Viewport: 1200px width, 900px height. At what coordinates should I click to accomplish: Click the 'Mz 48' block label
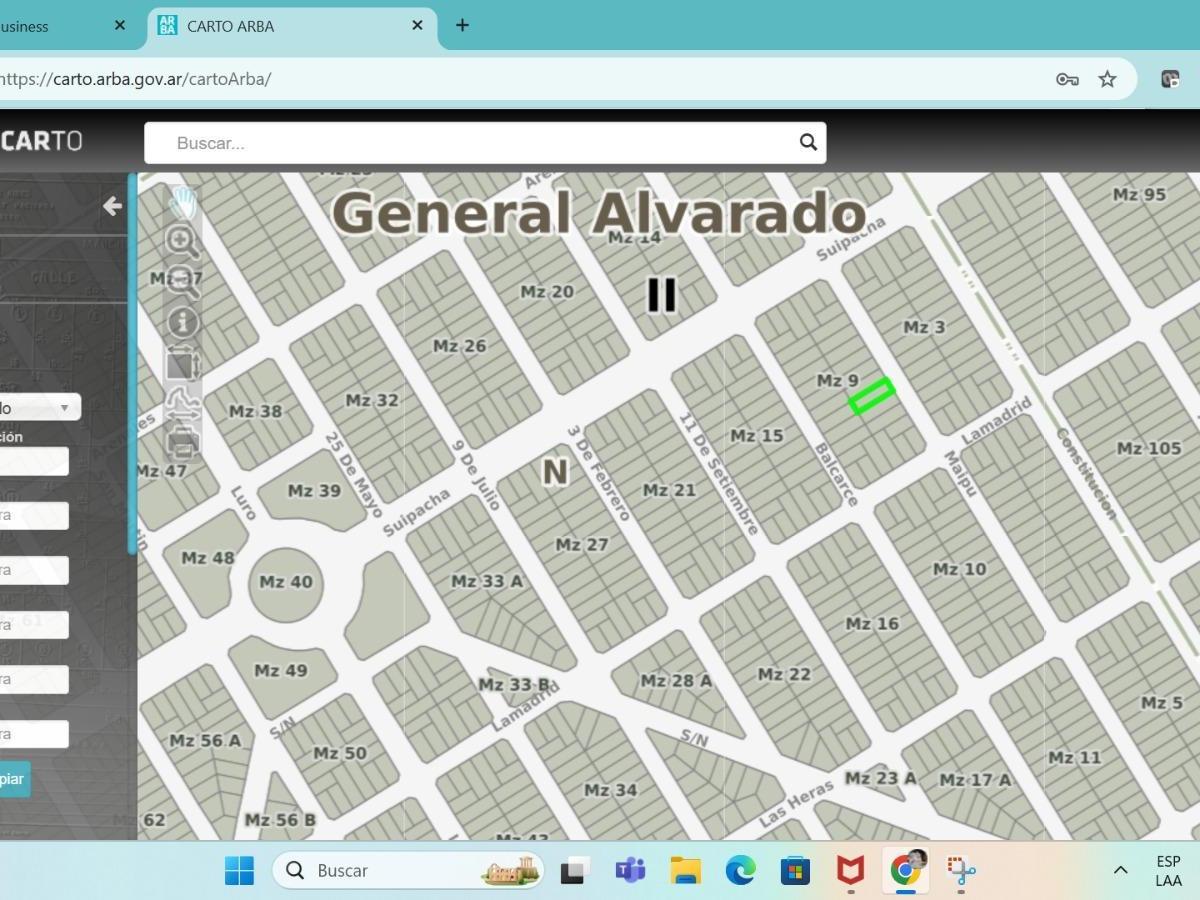[x=208, y=558]
